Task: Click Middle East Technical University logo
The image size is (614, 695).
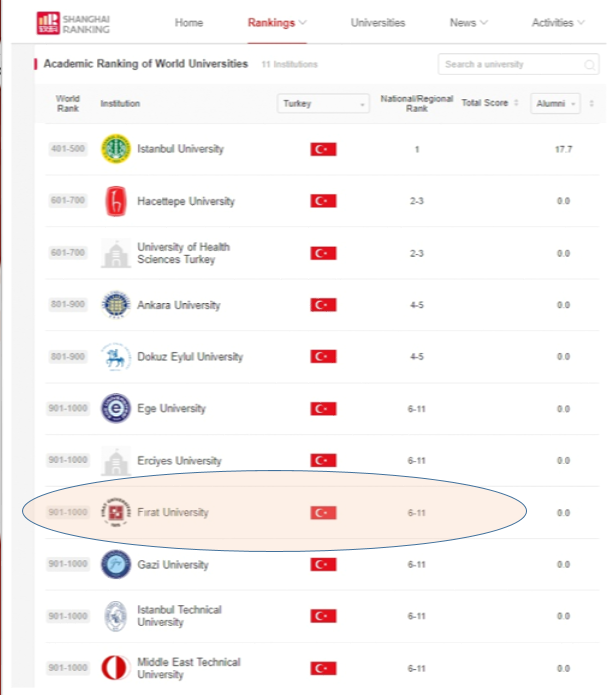Action: (x=116, y=668)
